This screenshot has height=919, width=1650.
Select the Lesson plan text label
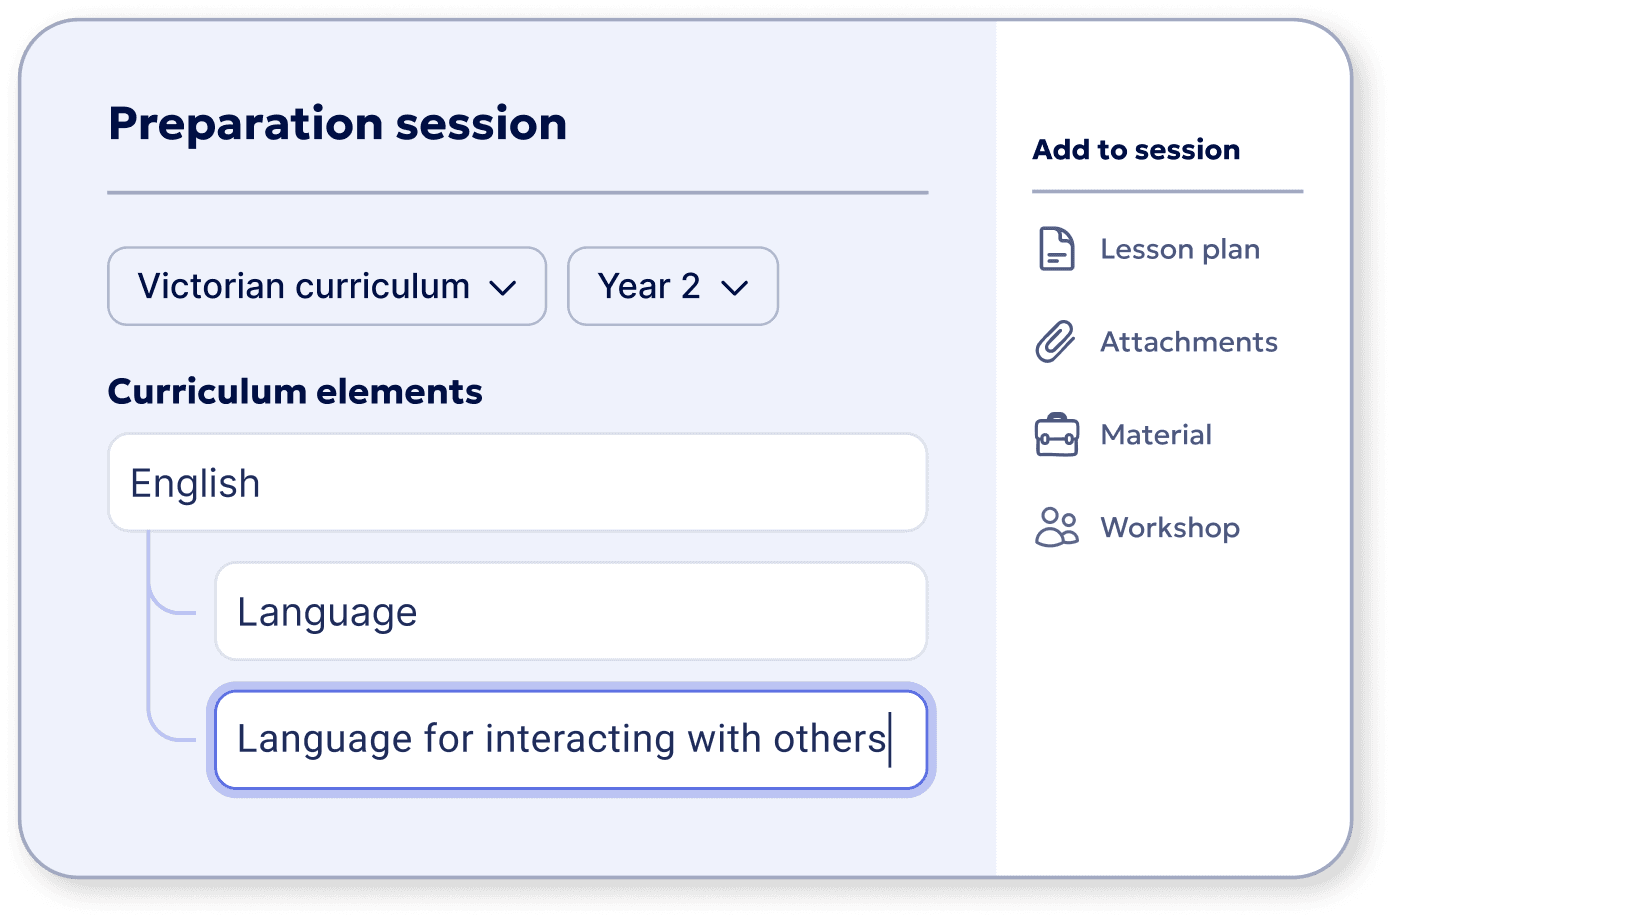(1180, 249)
